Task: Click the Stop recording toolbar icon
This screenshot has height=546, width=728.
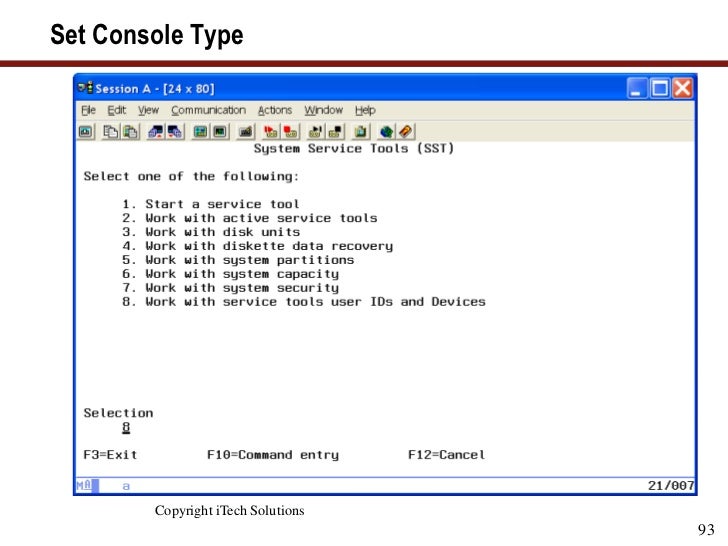Action: coord(290,132)
